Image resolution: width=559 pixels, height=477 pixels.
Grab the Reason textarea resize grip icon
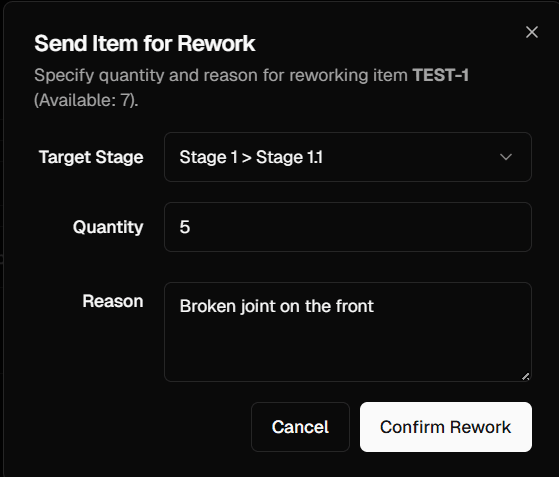click(525, 376)
